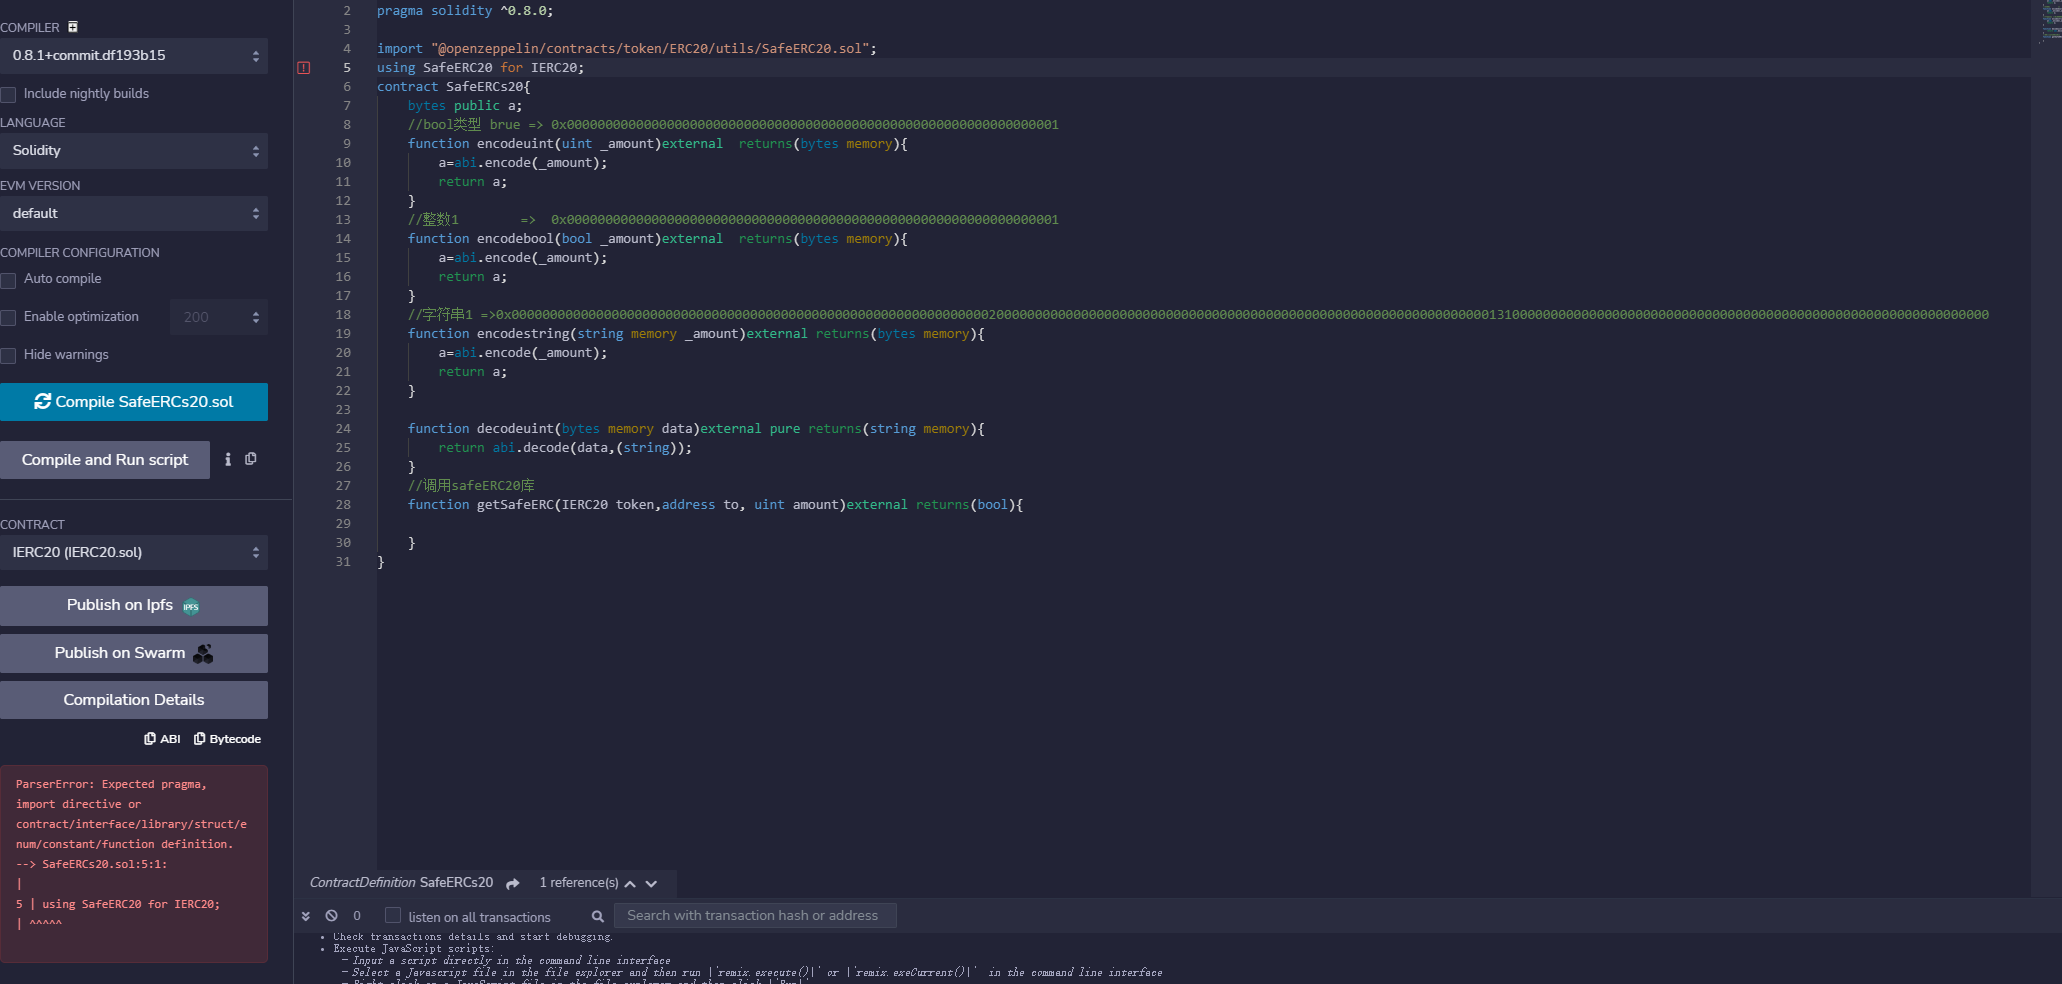
Task: Open compiler version dropdown 0.8.1+commit.df193b15
Action: coord(134,56)
